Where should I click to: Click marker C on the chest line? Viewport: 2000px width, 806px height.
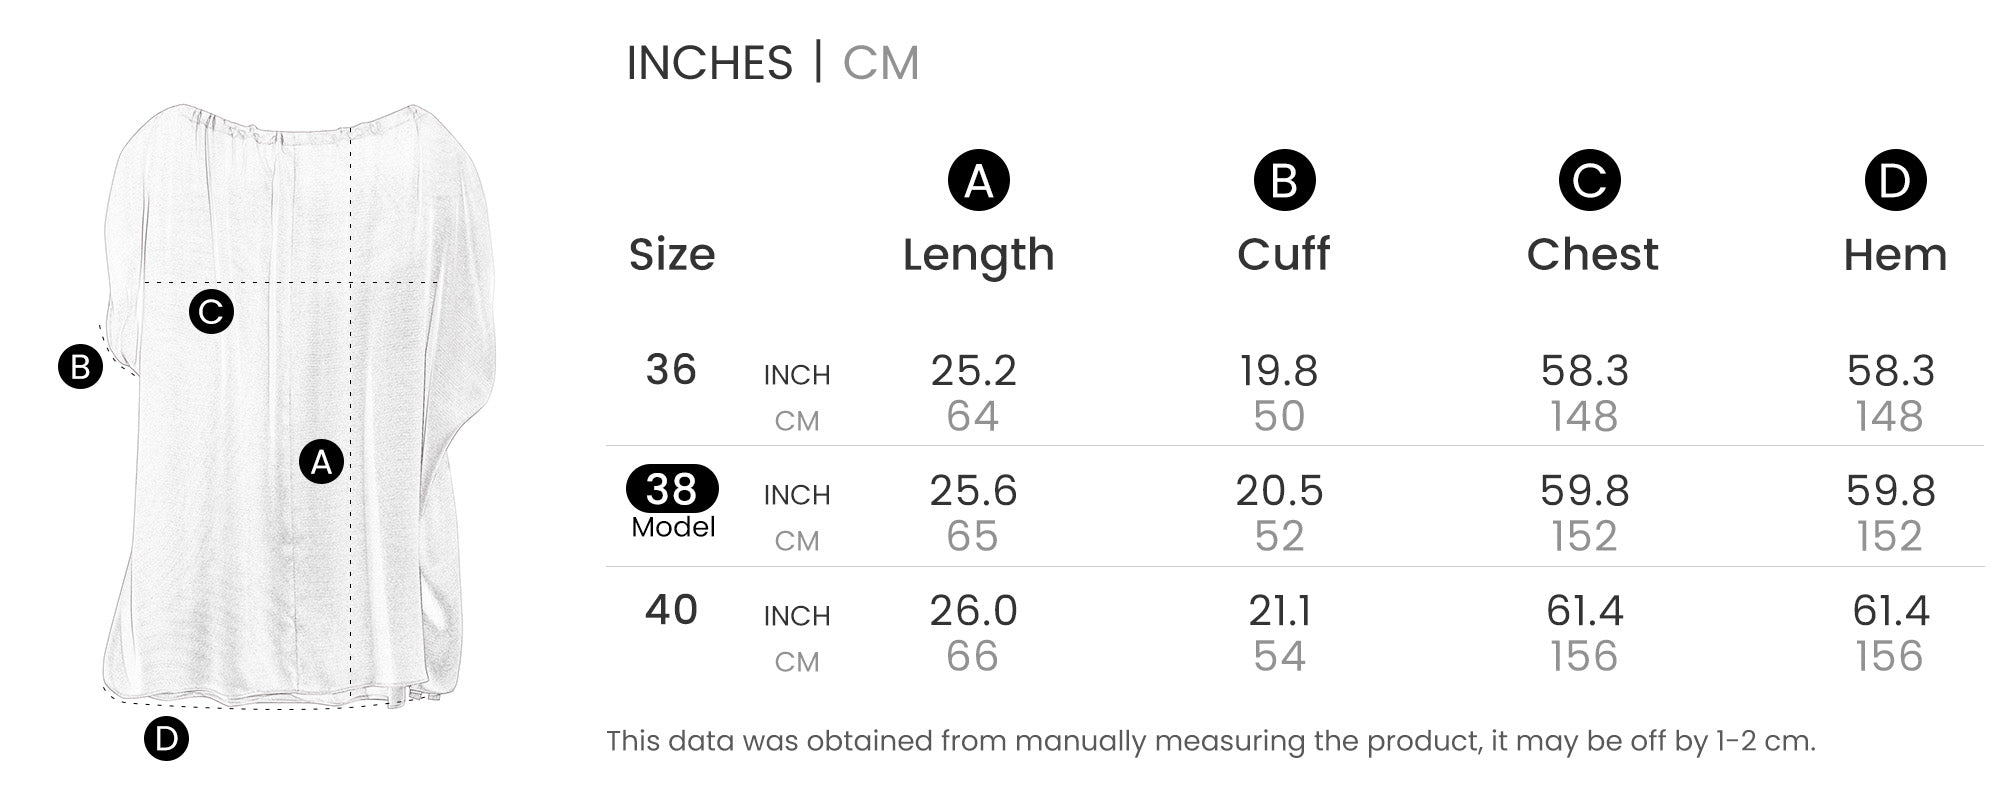click(x=211, y=312)
